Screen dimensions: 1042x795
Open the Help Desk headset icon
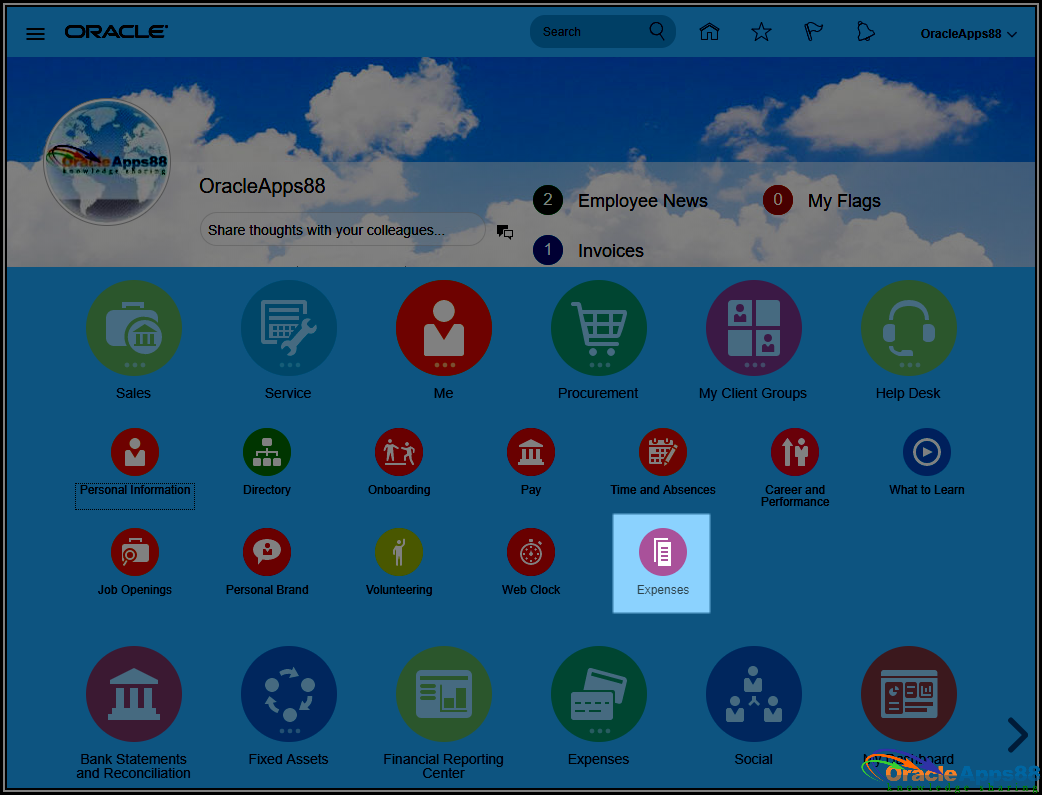(908, 327)
